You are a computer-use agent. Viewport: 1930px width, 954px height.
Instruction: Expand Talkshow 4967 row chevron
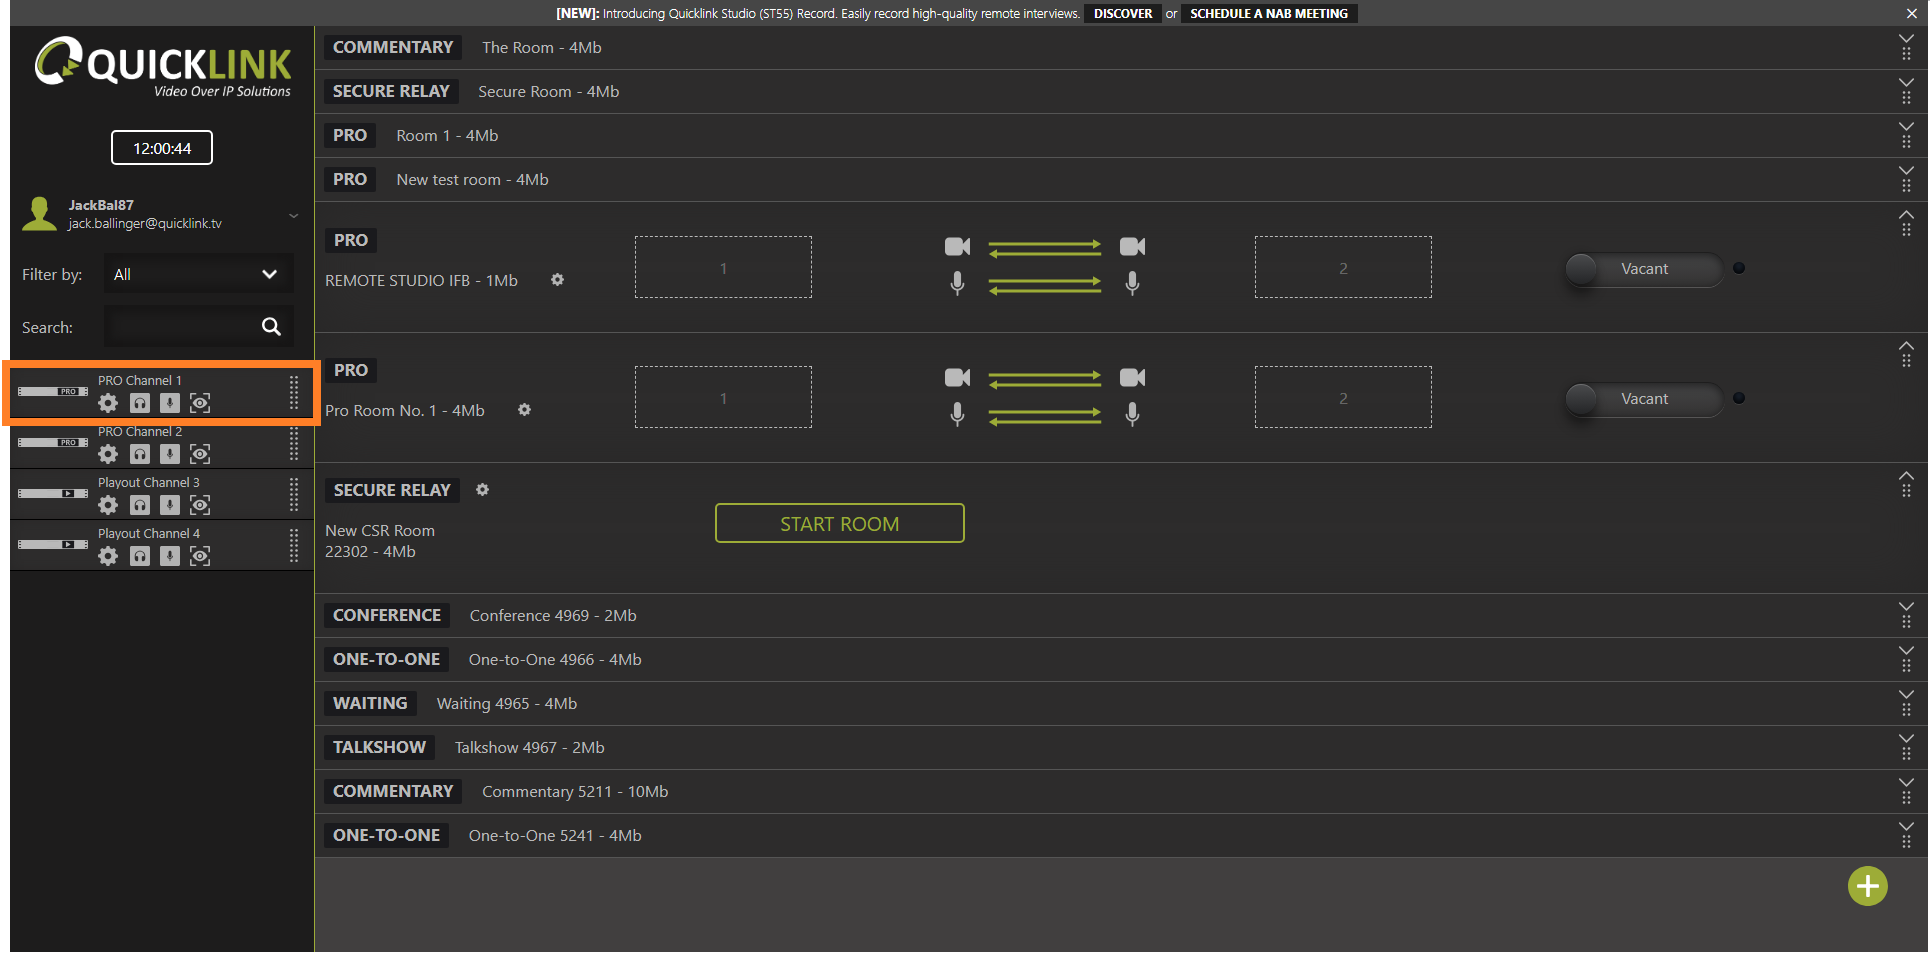pyautogui.click(x=1906, y=739)
